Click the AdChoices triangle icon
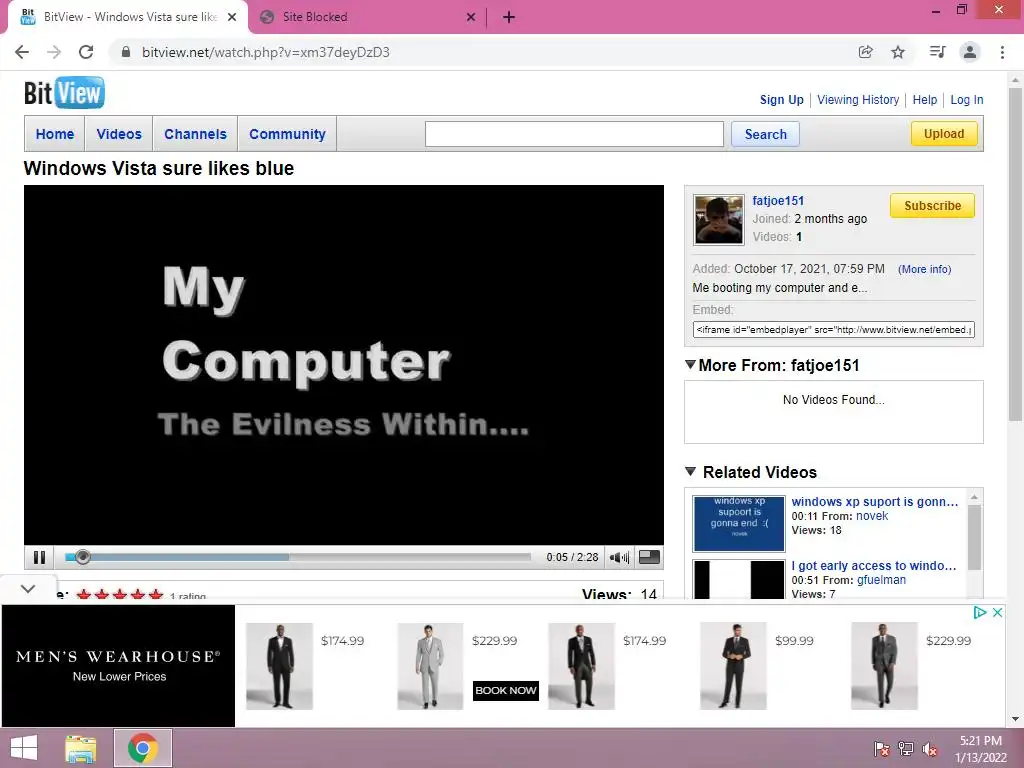 (980, 613)
